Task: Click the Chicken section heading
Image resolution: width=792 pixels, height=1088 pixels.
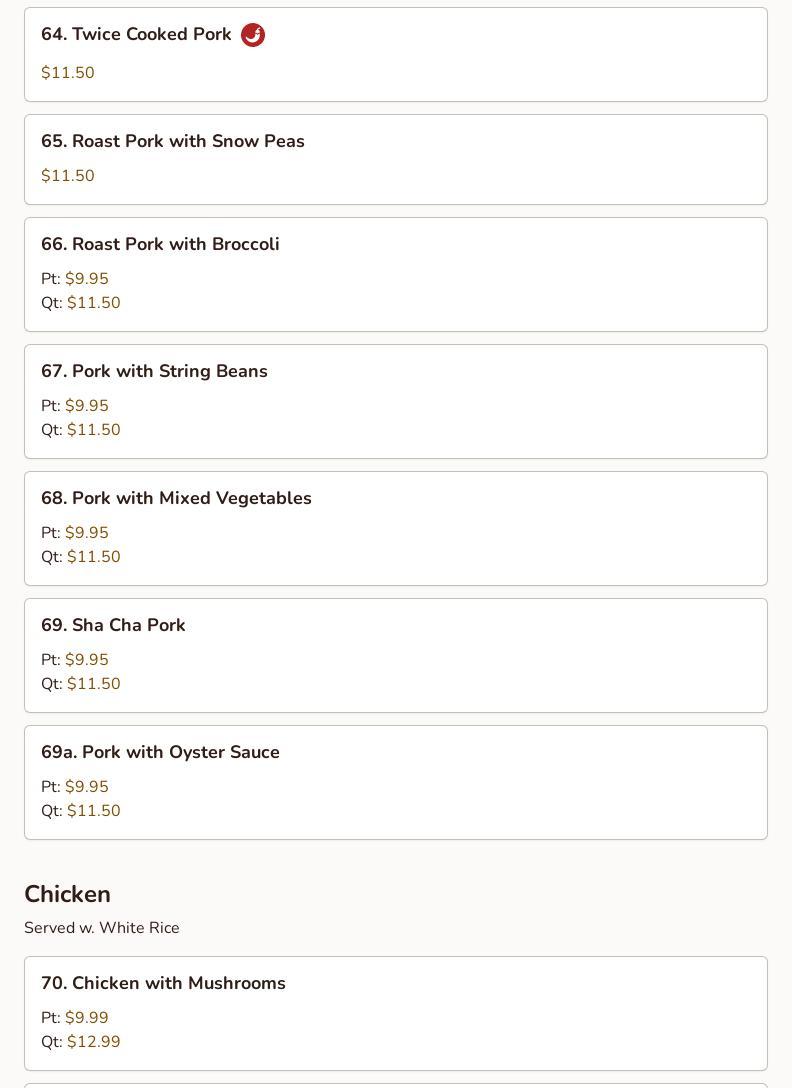Action: point(67,894)
